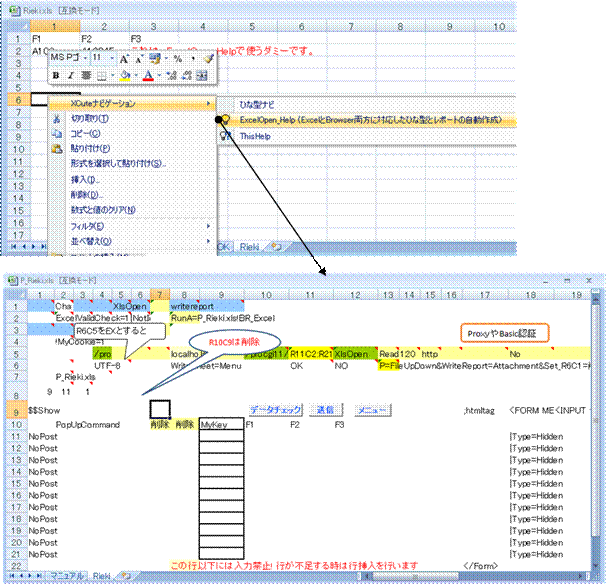The height and width of the screenshot is (584, 606).
Task: Click the accounting number format icon
Action: pos(155,59)
